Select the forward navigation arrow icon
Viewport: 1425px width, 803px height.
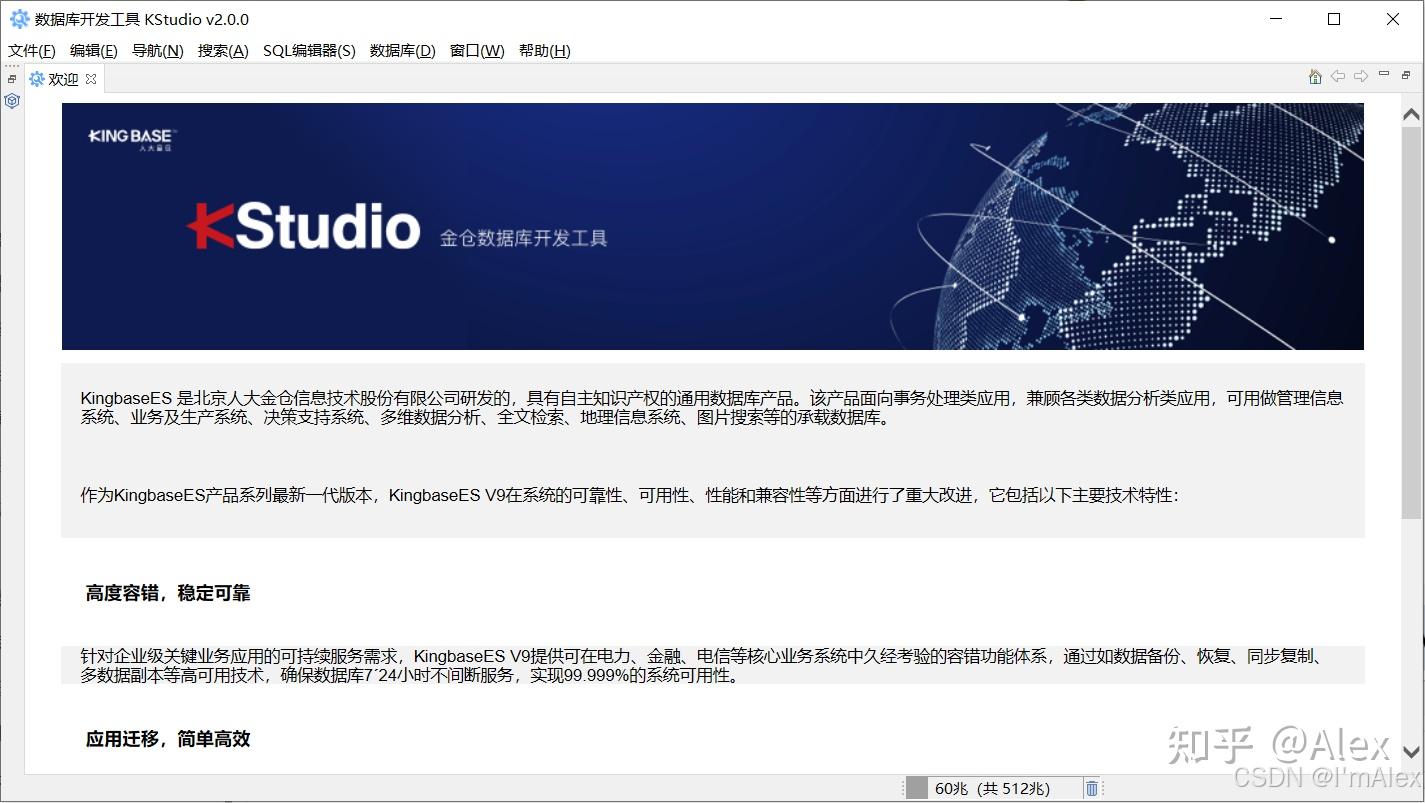coord(1361,76)
